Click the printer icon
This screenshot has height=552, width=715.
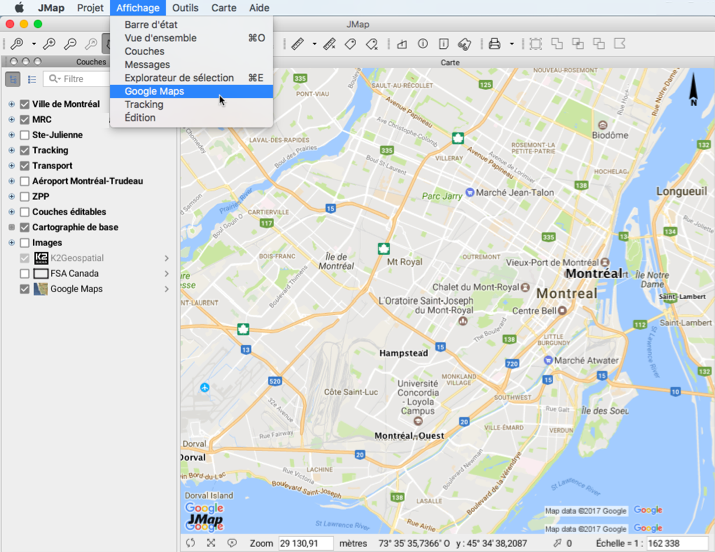click(494, 44)
